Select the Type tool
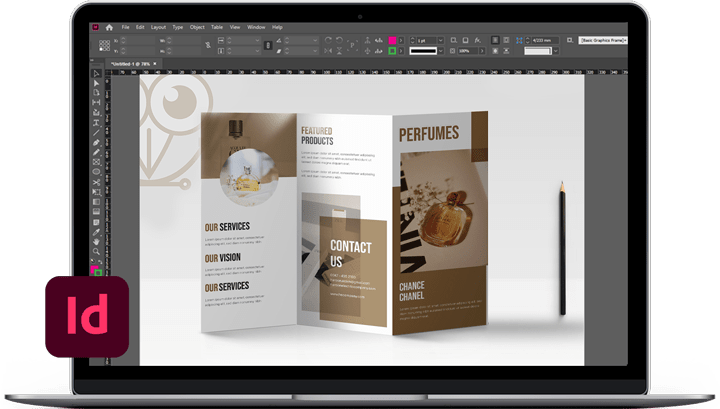720x409 pixels. coord(96,123)
